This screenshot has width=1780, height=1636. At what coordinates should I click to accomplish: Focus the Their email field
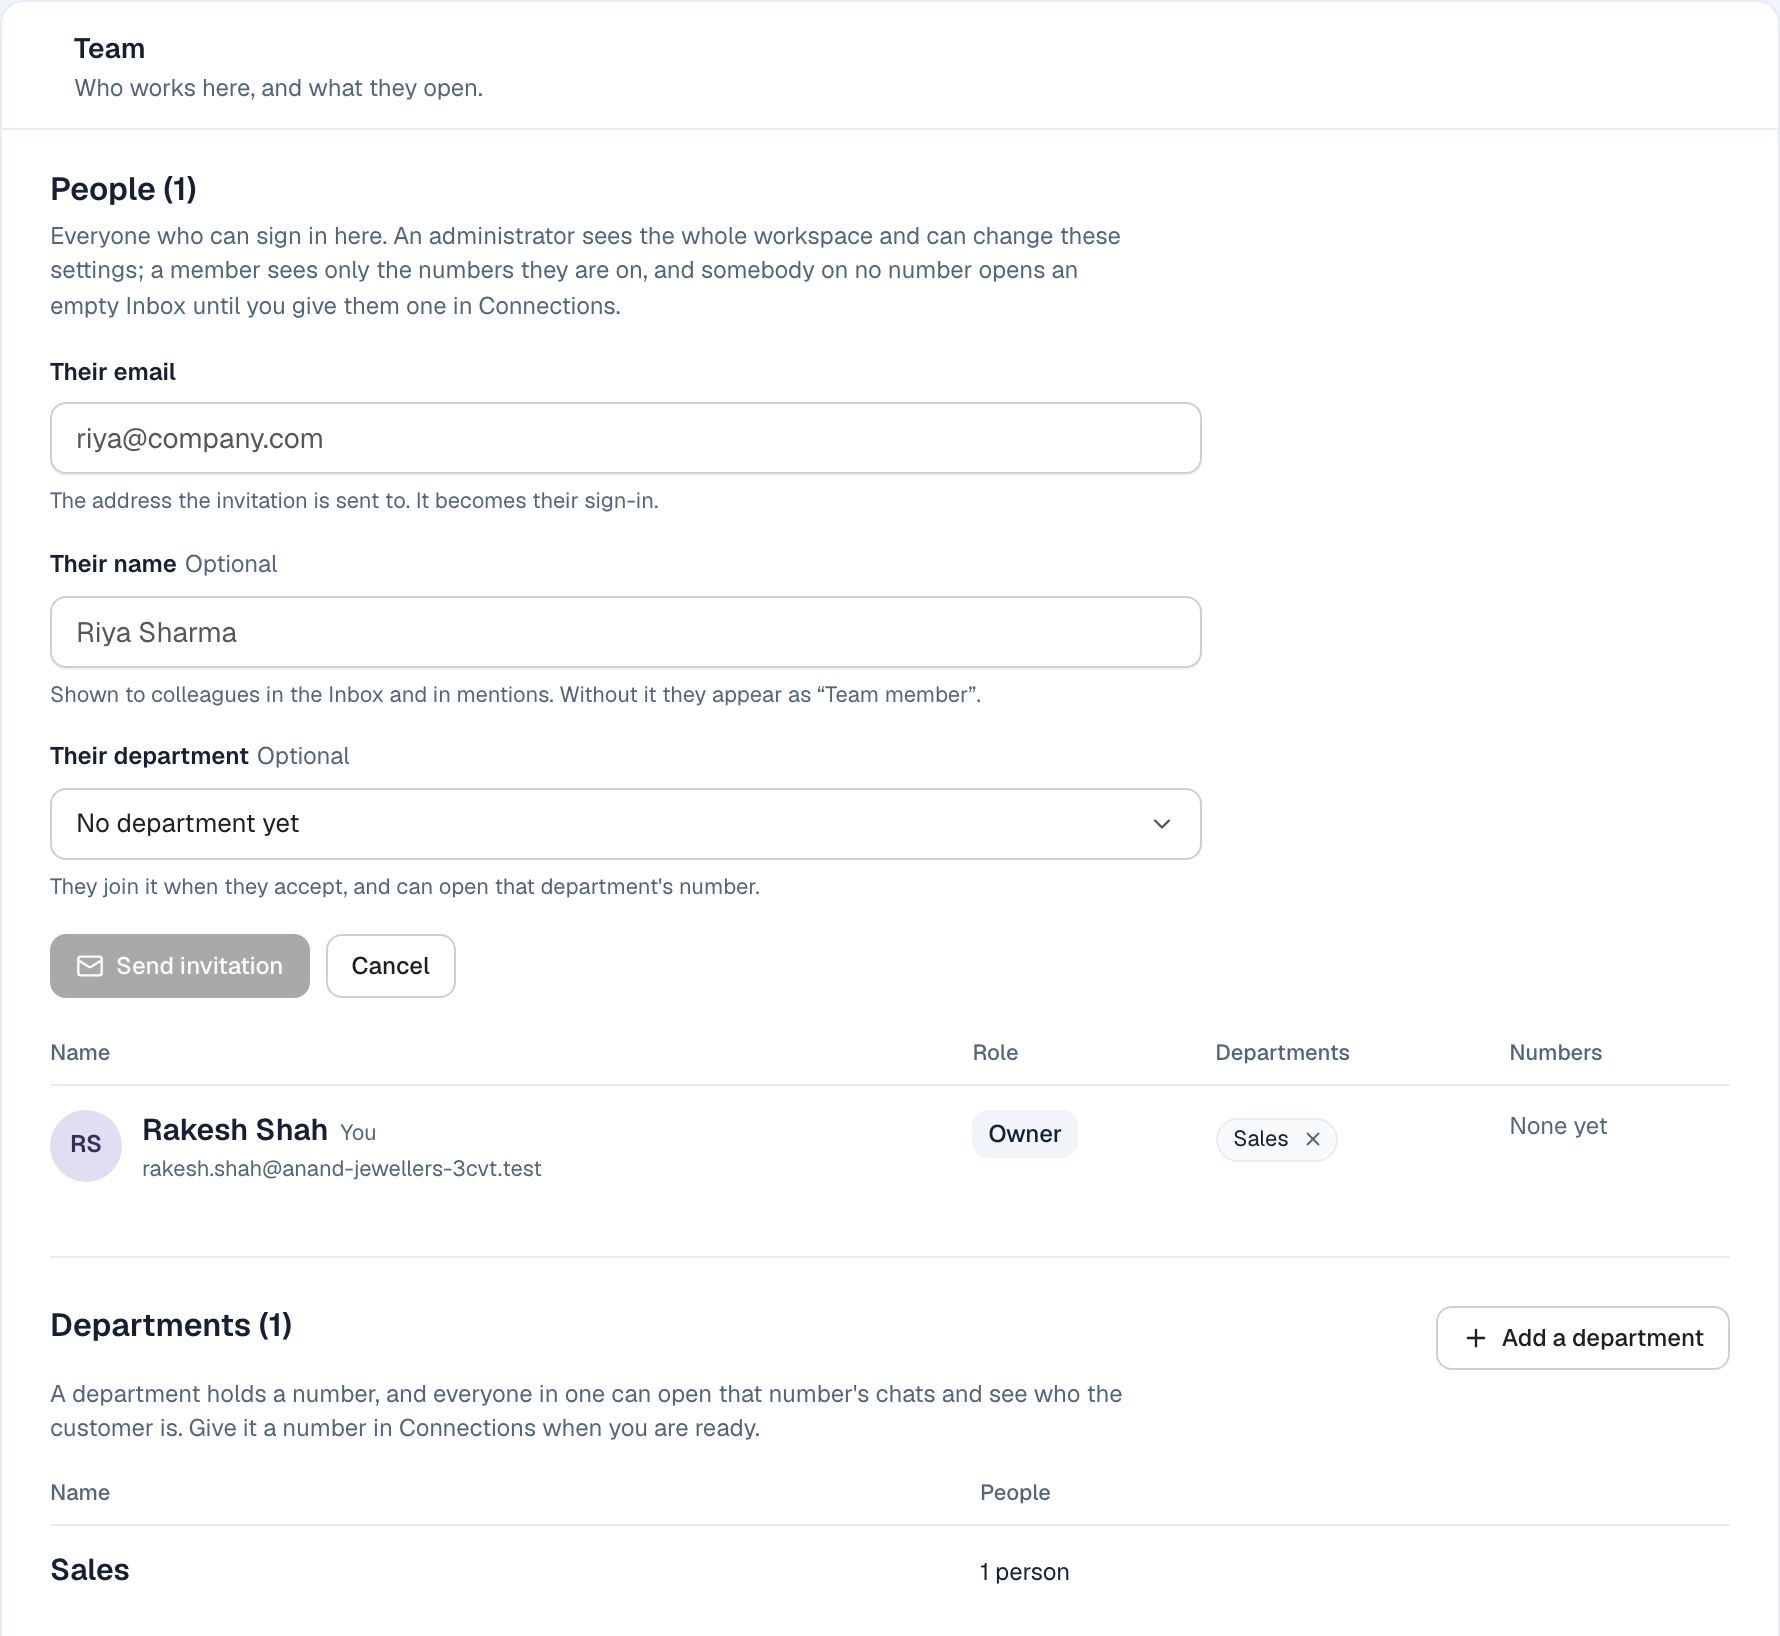(x=625, y=438)
